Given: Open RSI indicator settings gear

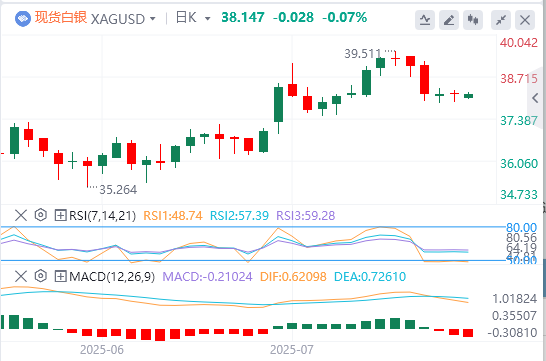Looking at the screenshot, I should tap(41, 215).
